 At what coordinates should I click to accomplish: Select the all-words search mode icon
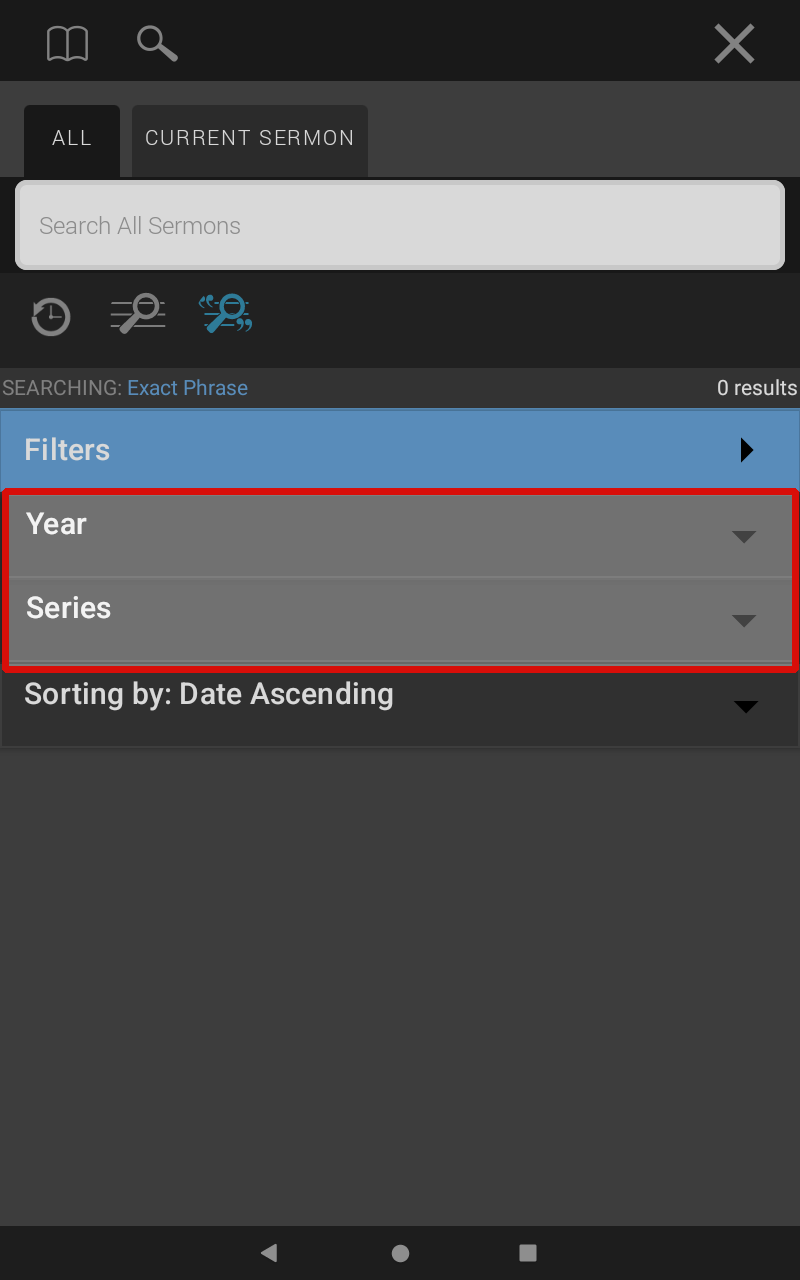click(x=138, y=314)
